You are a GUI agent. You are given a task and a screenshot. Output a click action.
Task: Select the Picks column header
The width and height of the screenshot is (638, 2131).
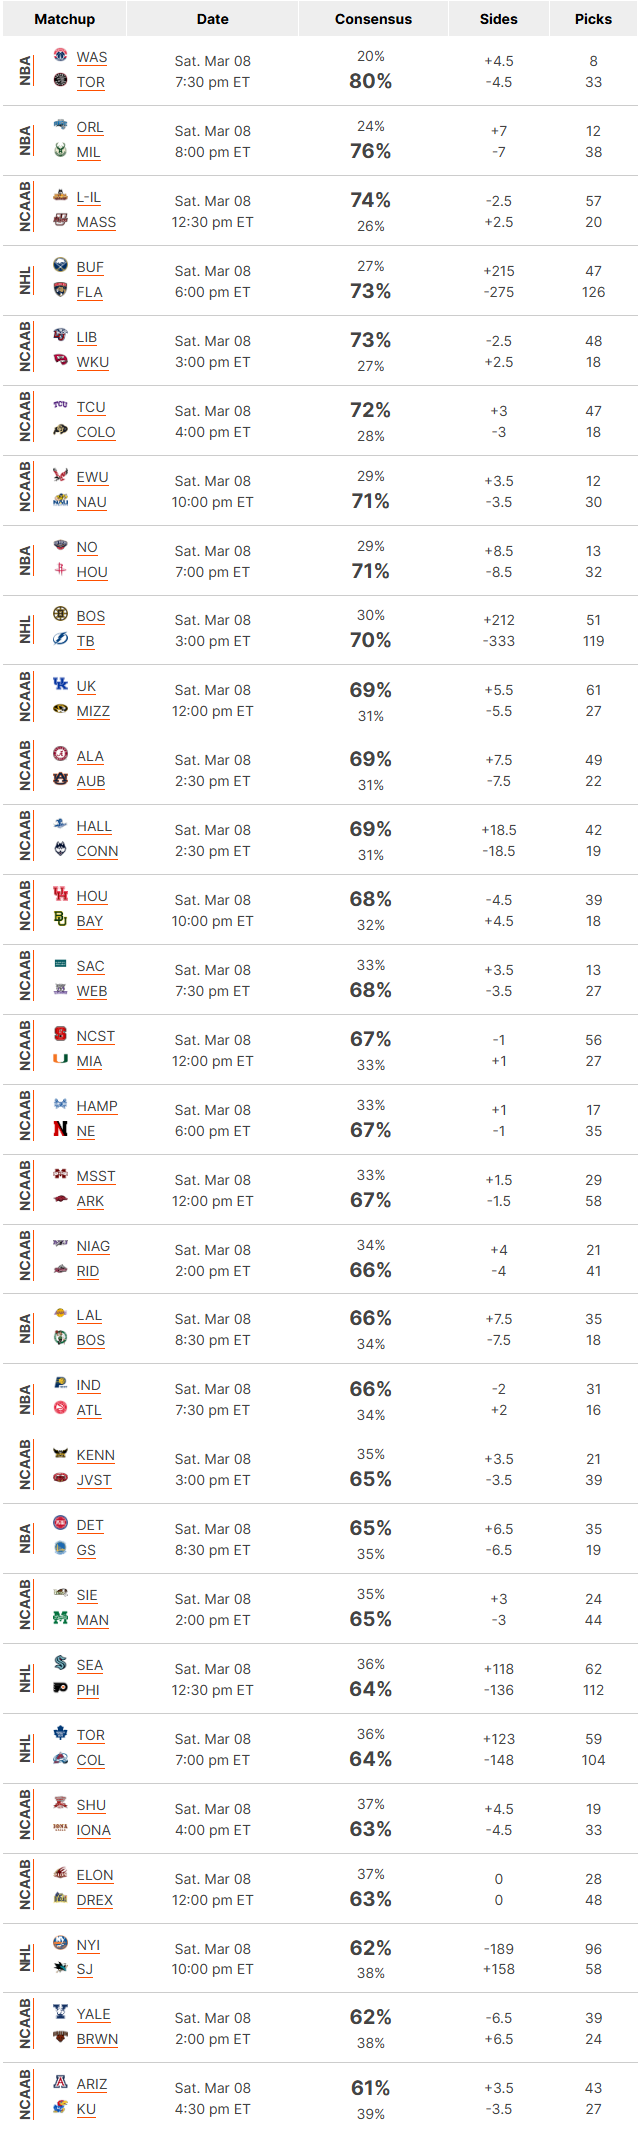(x=593, y=19)
